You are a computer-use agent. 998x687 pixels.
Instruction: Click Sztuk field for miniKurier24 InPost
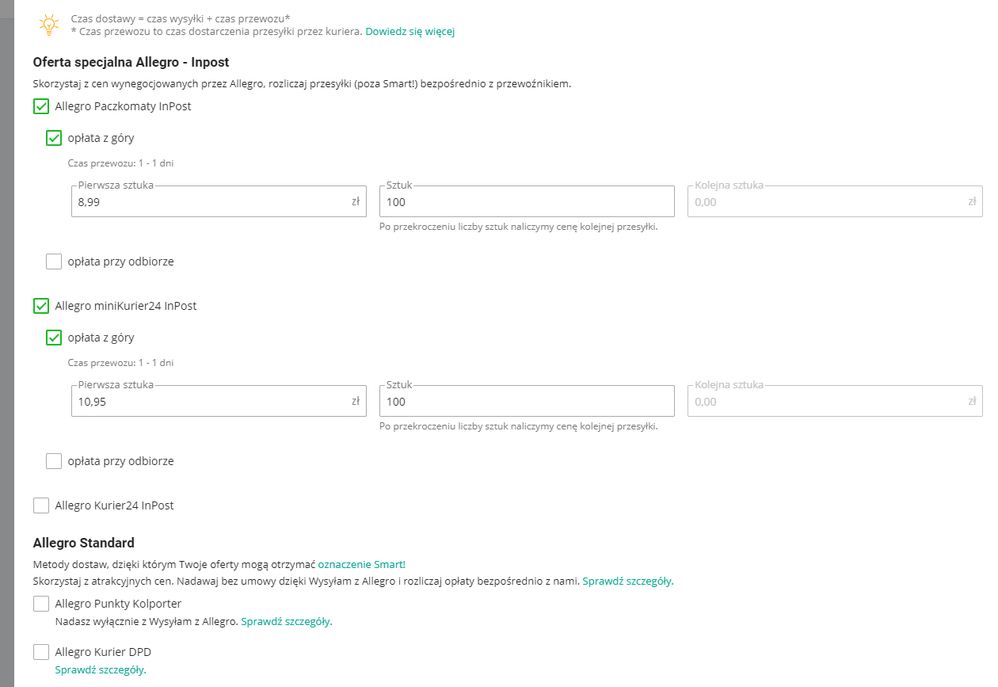(526, 402)
